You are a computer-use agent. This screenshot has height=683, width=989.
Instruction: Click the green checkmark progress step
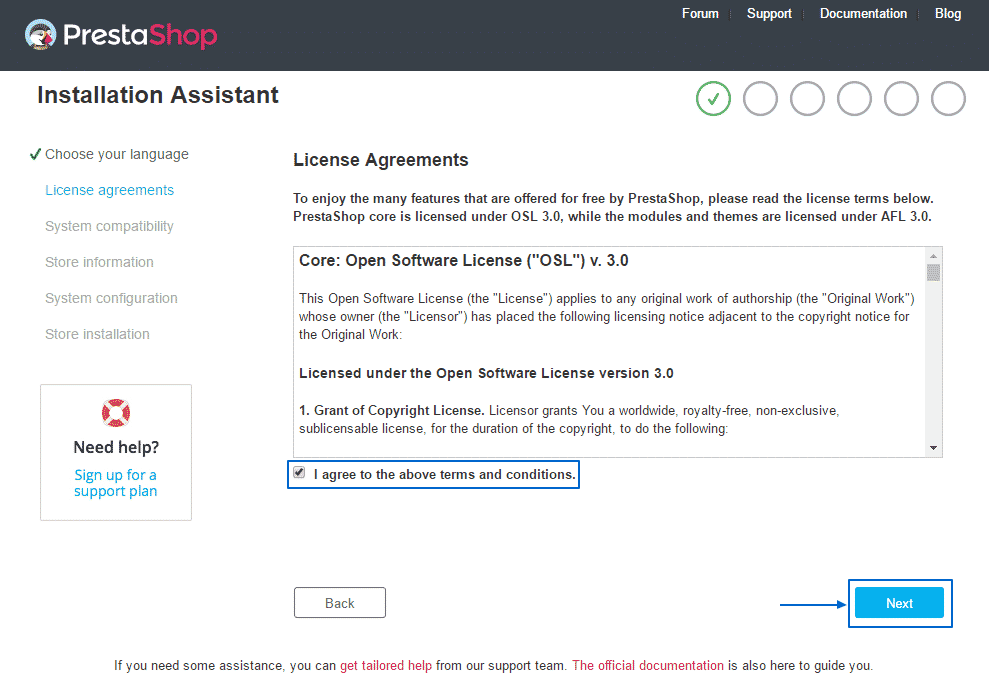point(713,98)
